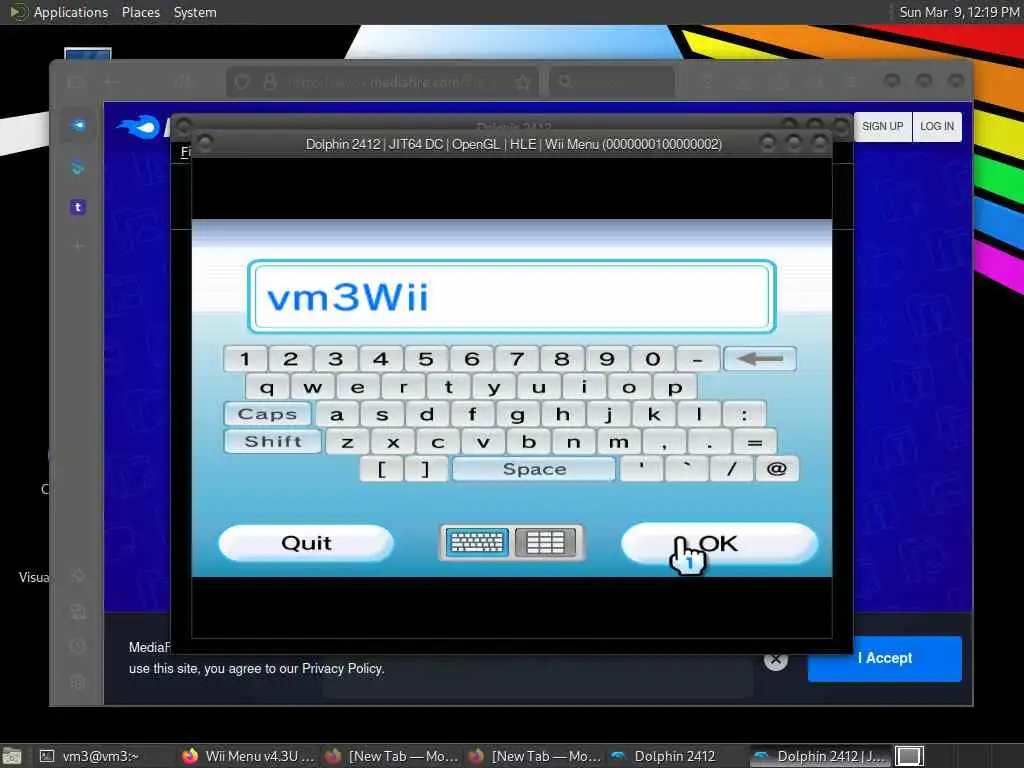Tap the letter p key

click(x=675, y=387)
